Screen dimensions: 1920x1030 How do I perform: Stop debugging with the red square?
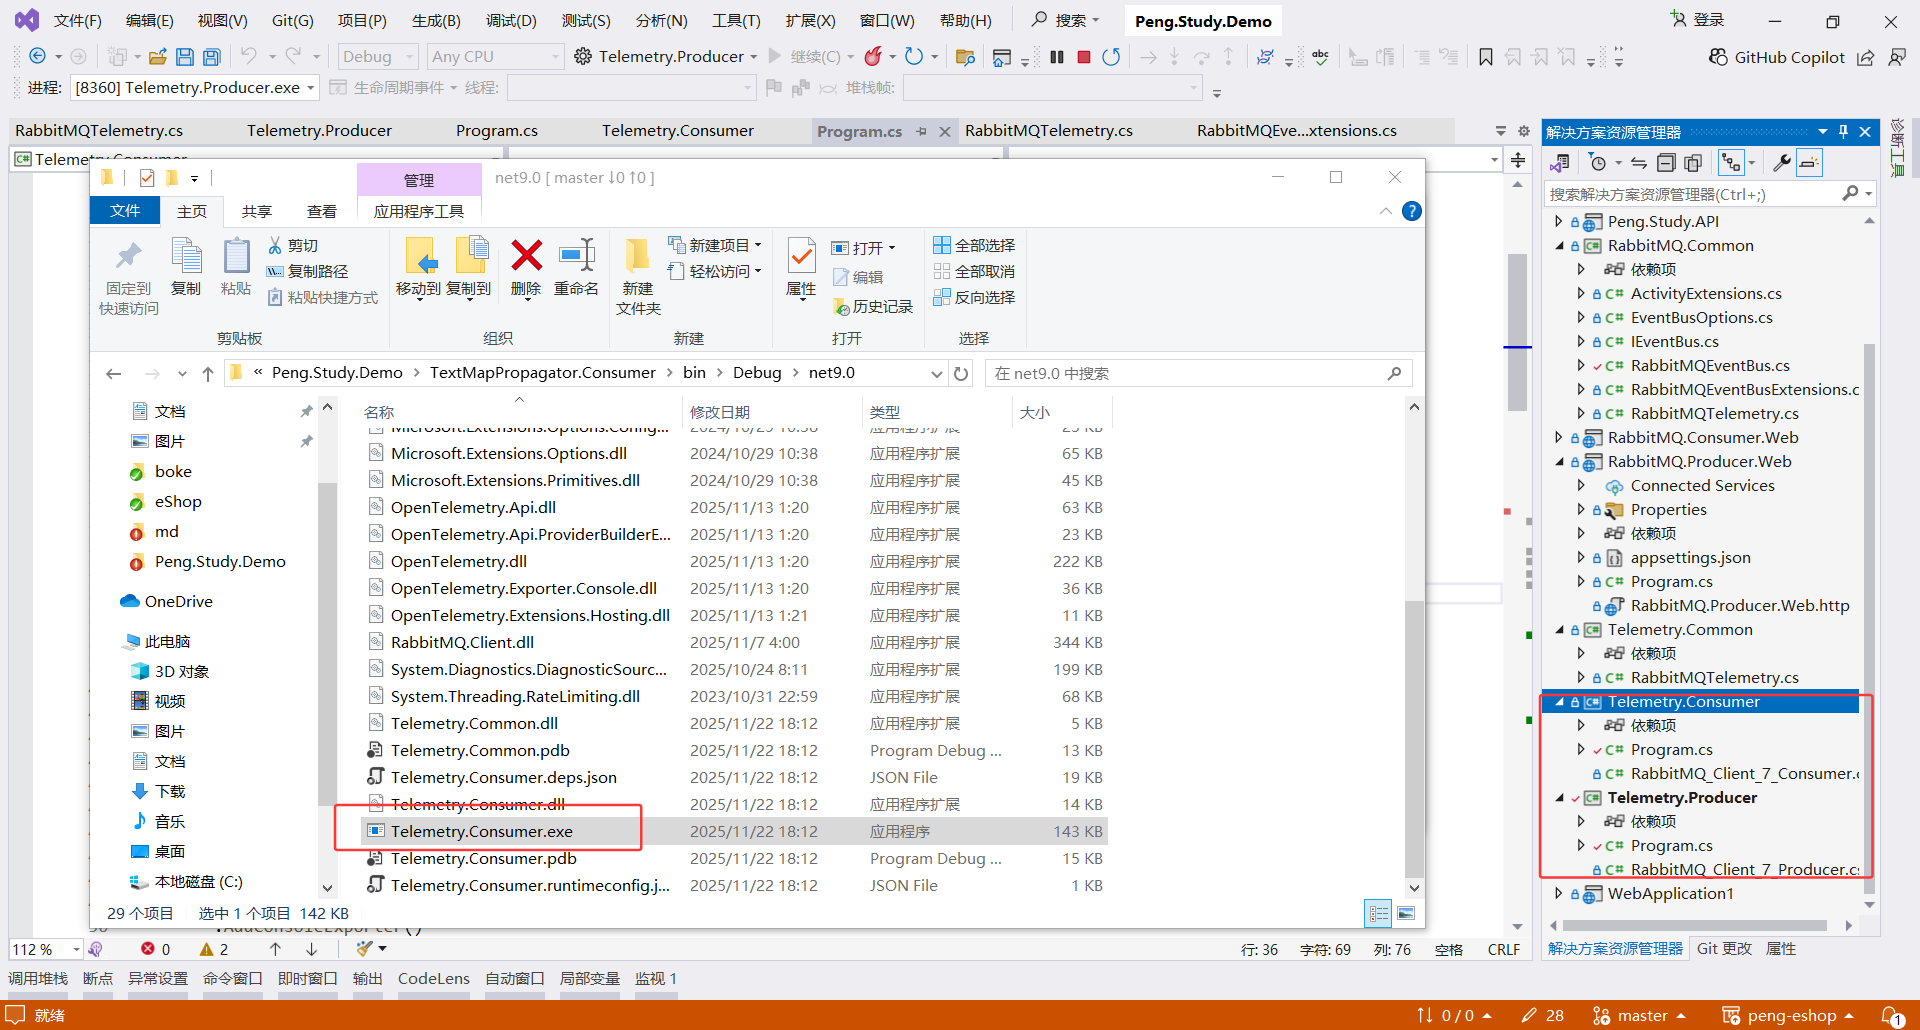(1084, 57)
